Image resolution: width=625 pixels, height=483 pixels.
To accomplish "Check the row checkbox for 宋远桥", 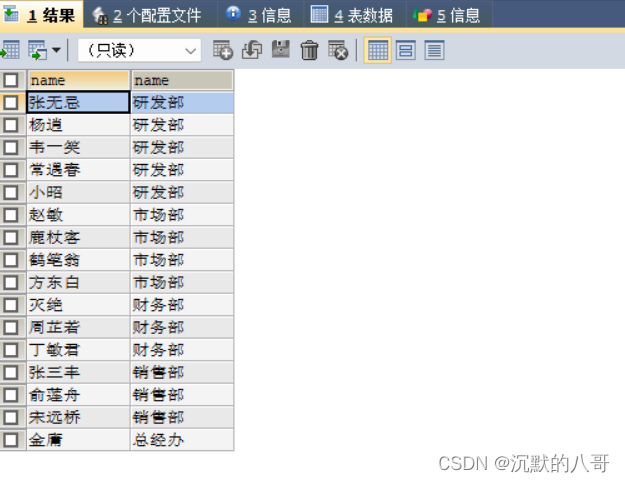I will click(x=11, y=418).
